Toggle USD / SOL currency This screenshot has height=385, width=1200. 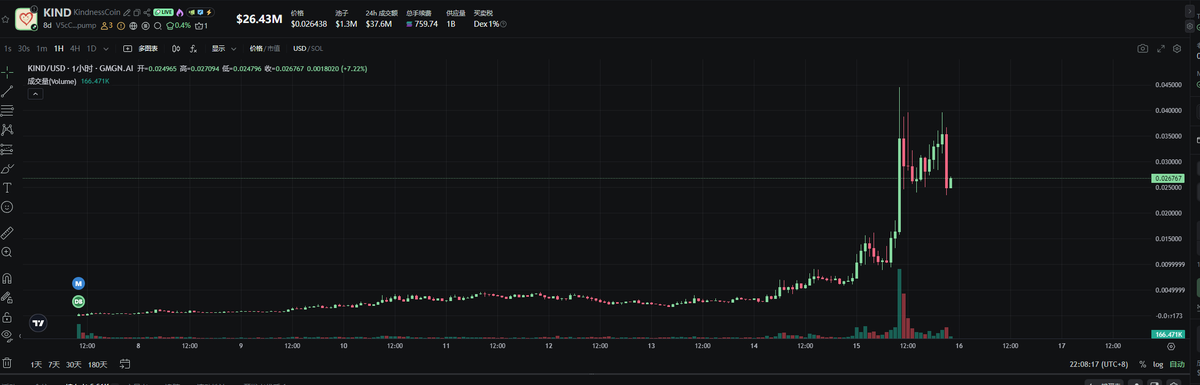[x=308, y=48]
